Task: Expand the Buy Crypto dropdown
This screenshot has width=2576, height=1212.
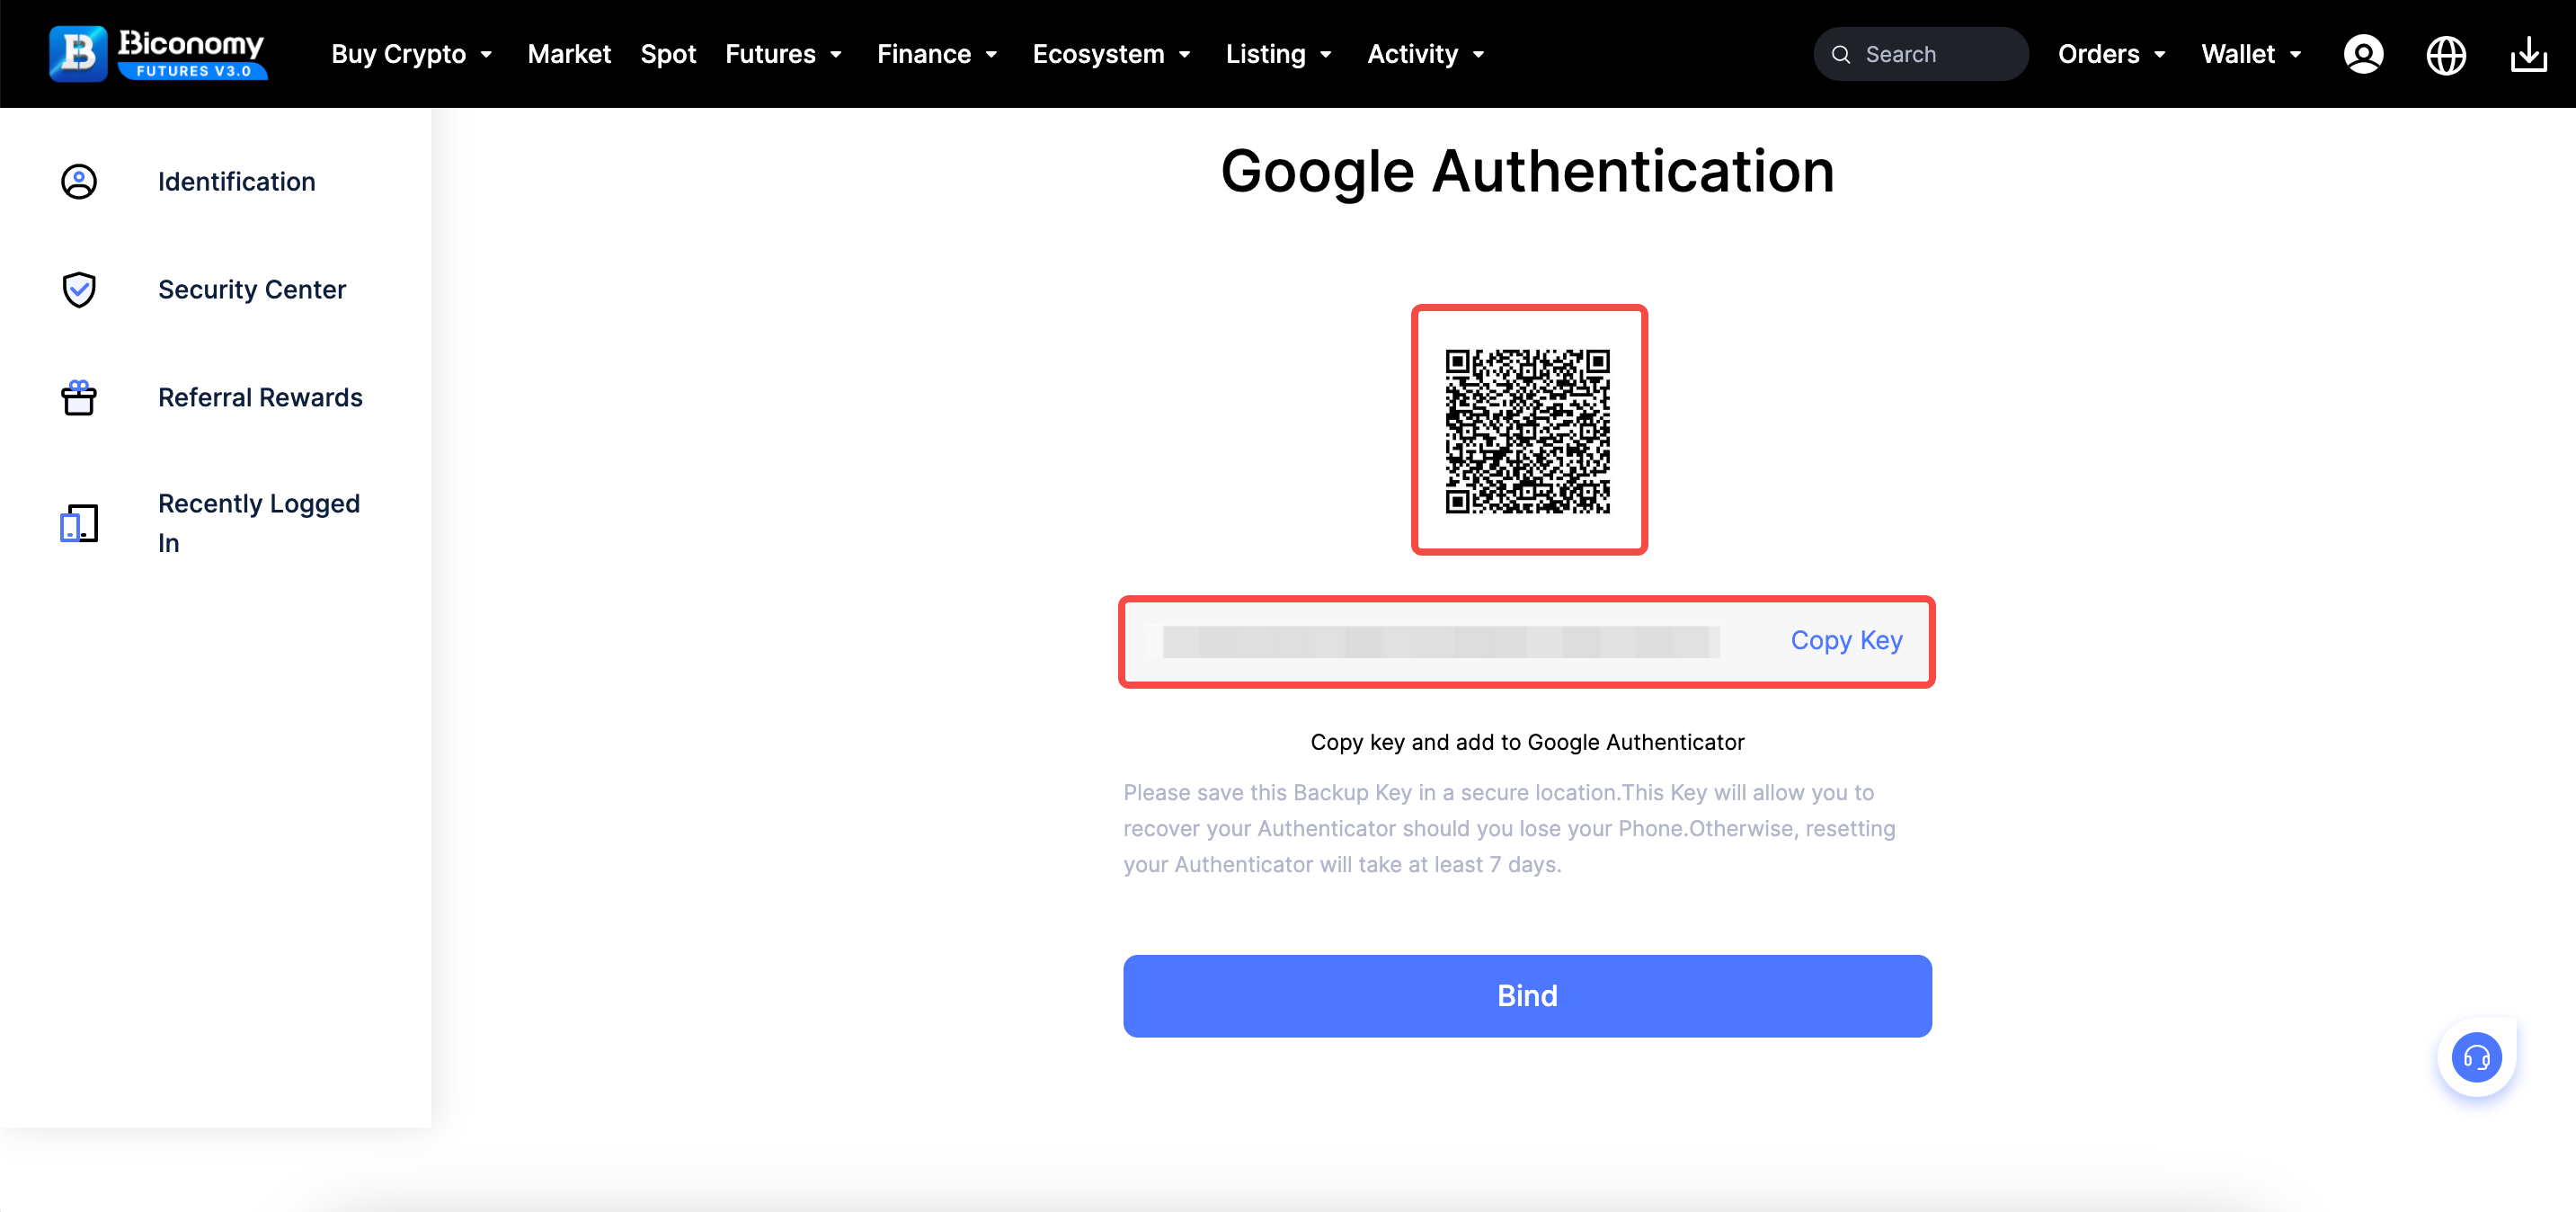Action: pos(412,54)
